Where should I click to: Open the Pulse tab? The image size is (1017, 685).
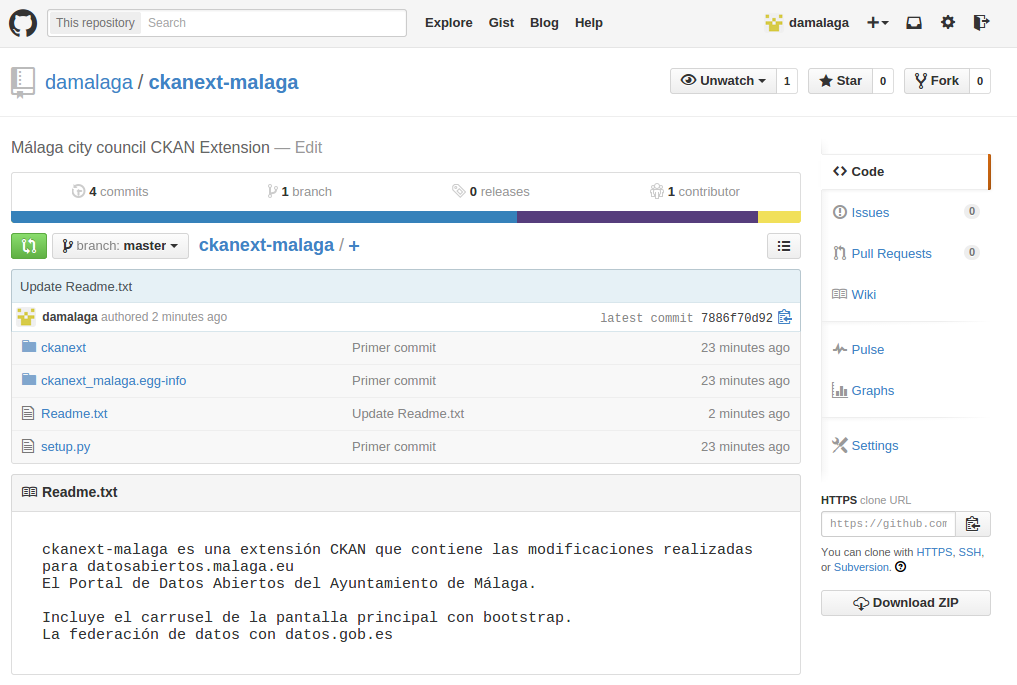tap(867, 350)
